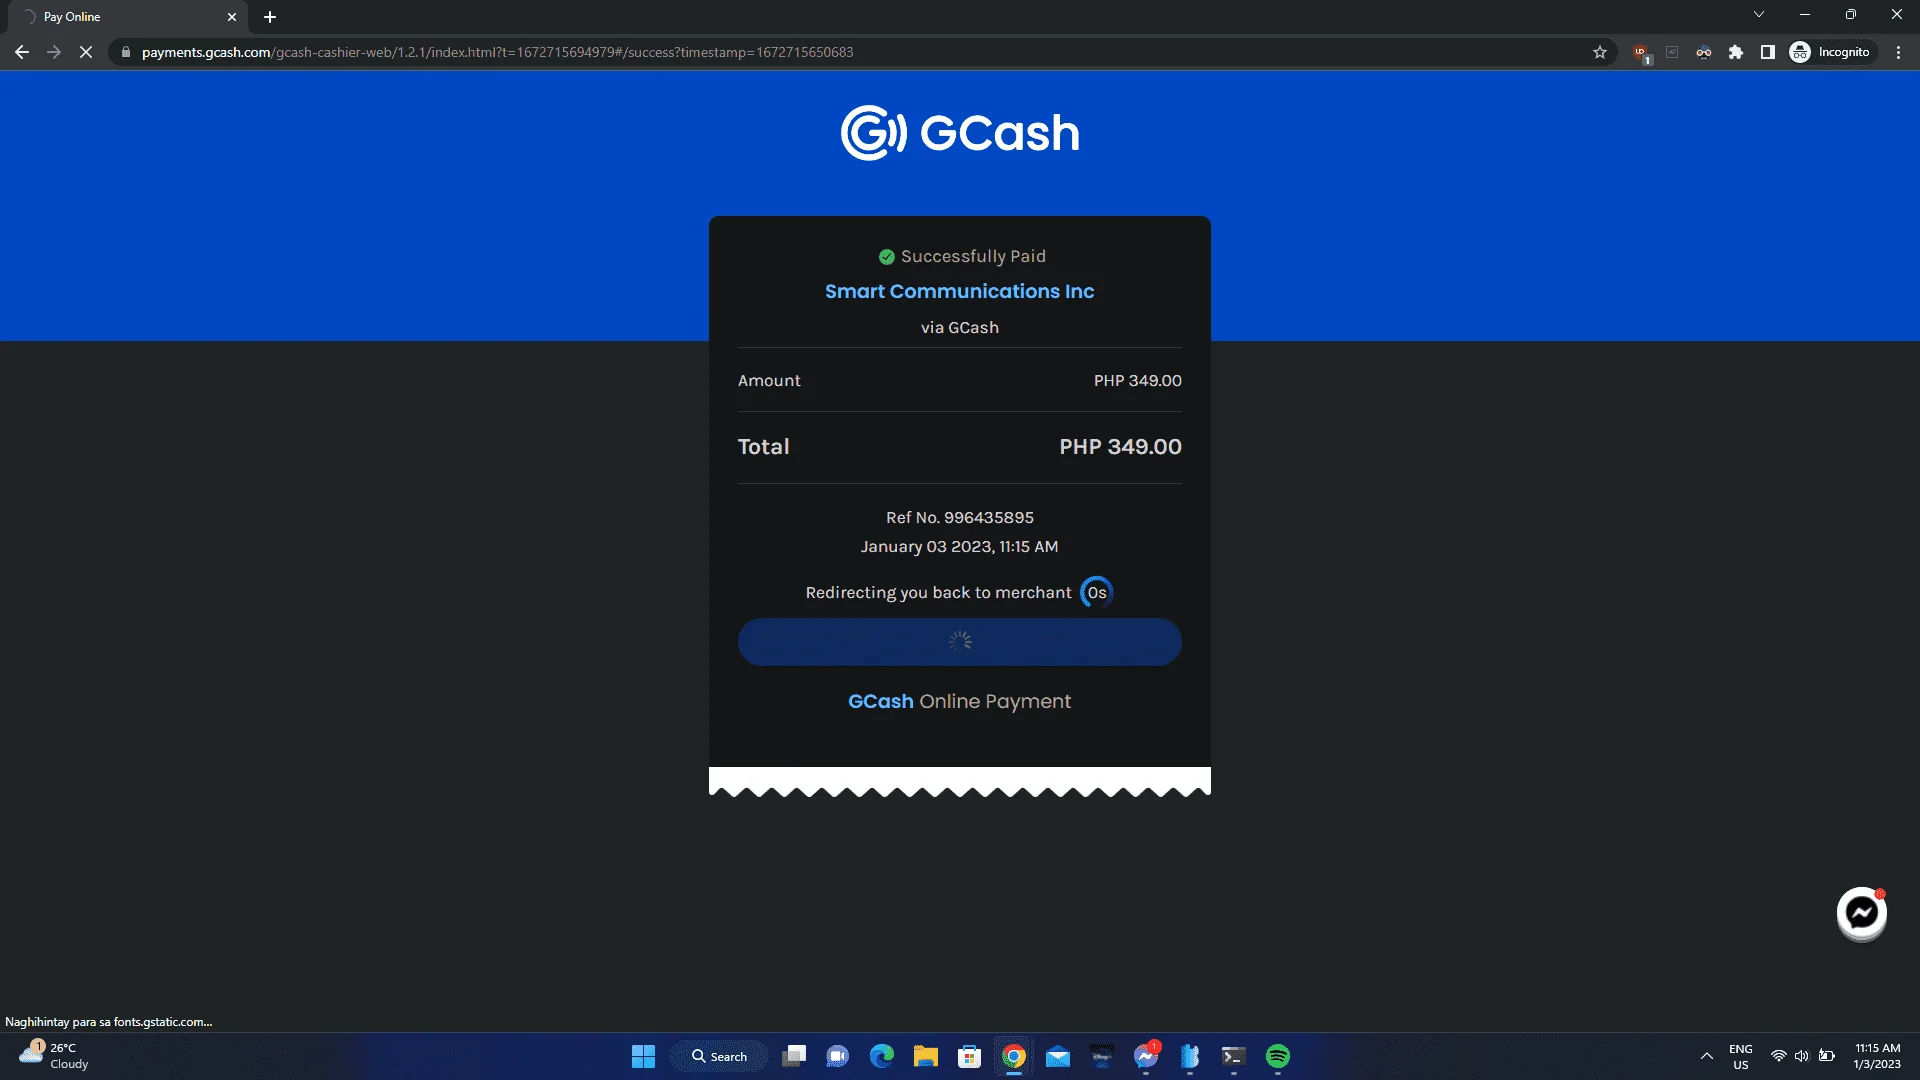Open Microsoft Store from the taskbar
The width and height of the screenshot is (1920, 1080).
click(x=970, y=1057)
